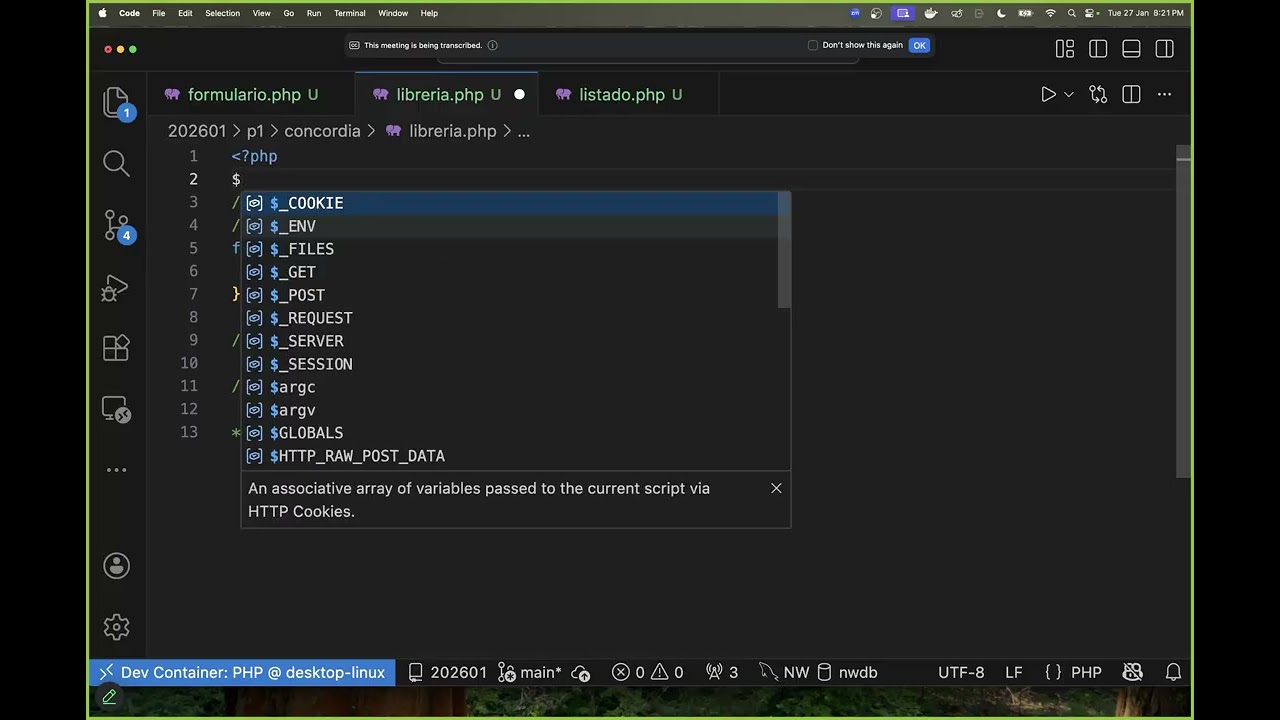Open the Terminal menu
Screen dimensions: 1280x720
click(349, 13)
